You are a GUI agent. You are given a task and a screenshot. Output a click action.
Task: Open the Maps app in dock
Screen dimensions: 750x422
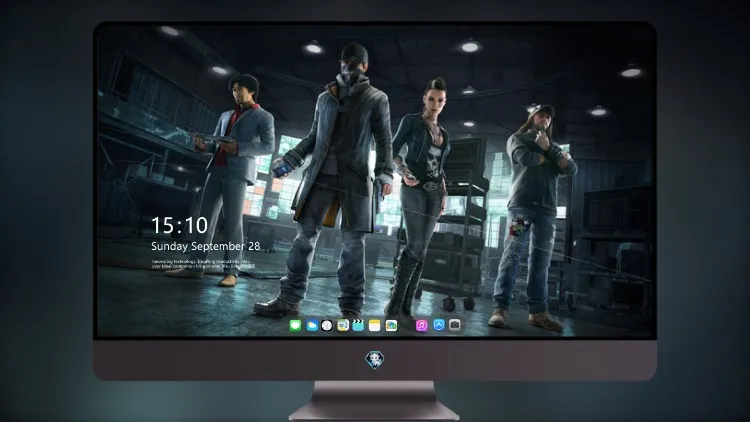coord(343,325)
